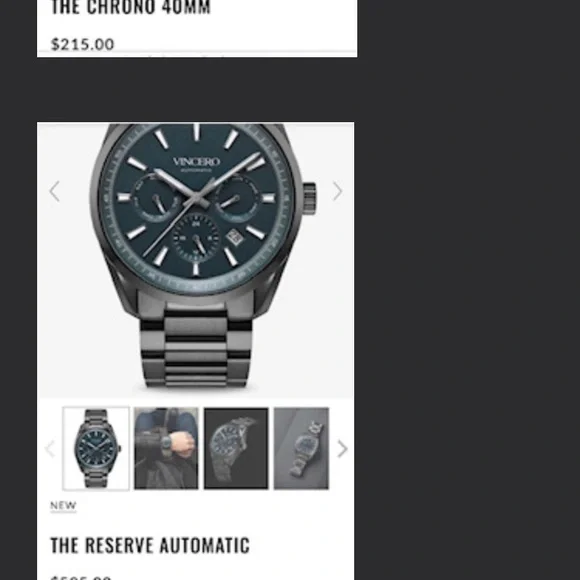Screen dimensions: 580x580
Task: Go to previous thumbnails in the carousel
Action: 50,449
